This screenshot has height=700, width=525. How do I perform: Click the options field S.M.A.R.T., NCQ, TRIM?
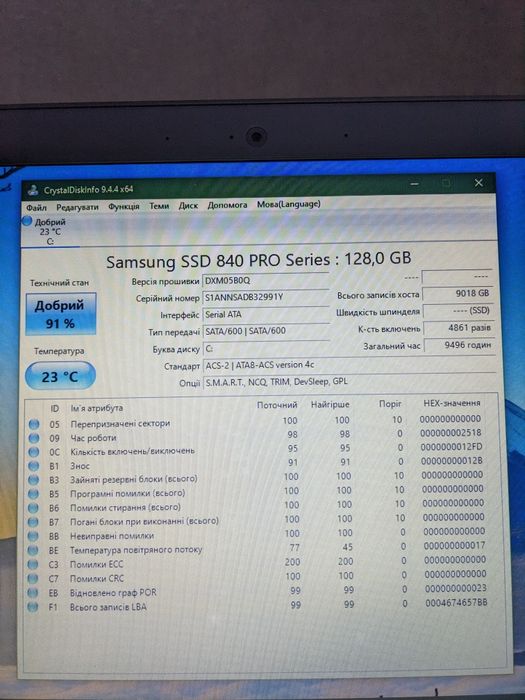tap(349, 382)
